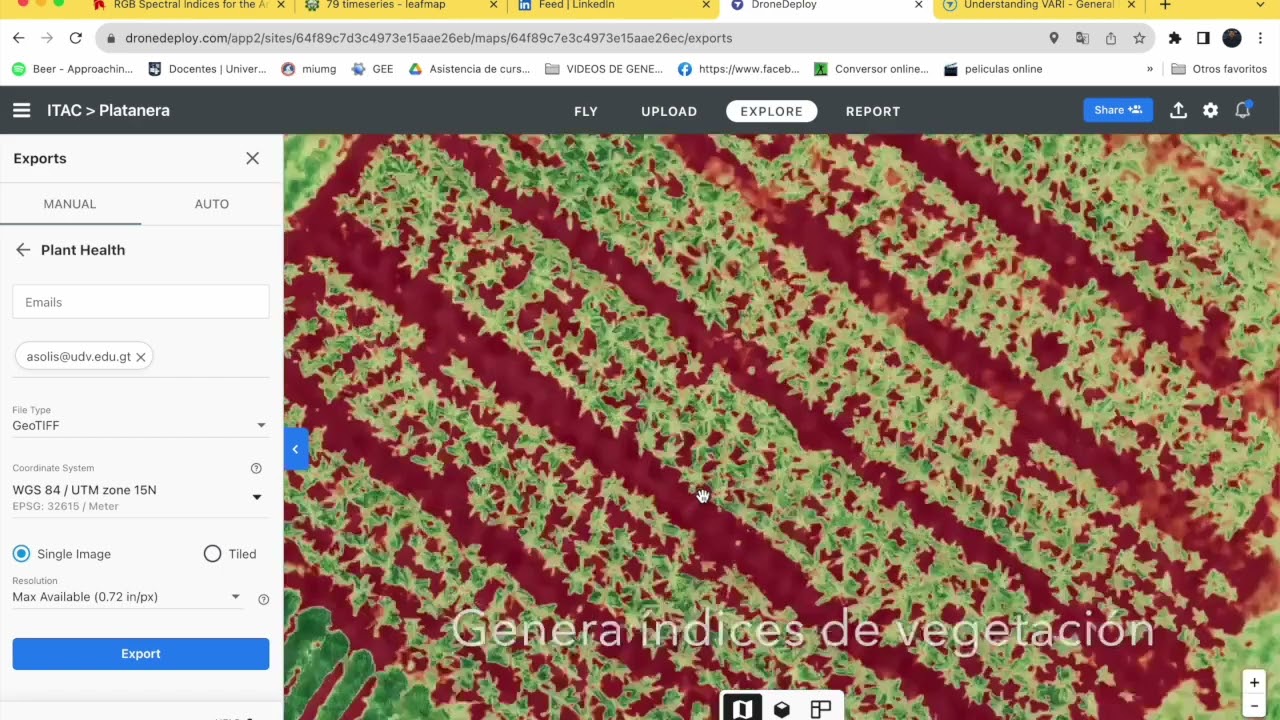Open the miumg bookmark
1280x720 pixels.
tap(309, 69)
